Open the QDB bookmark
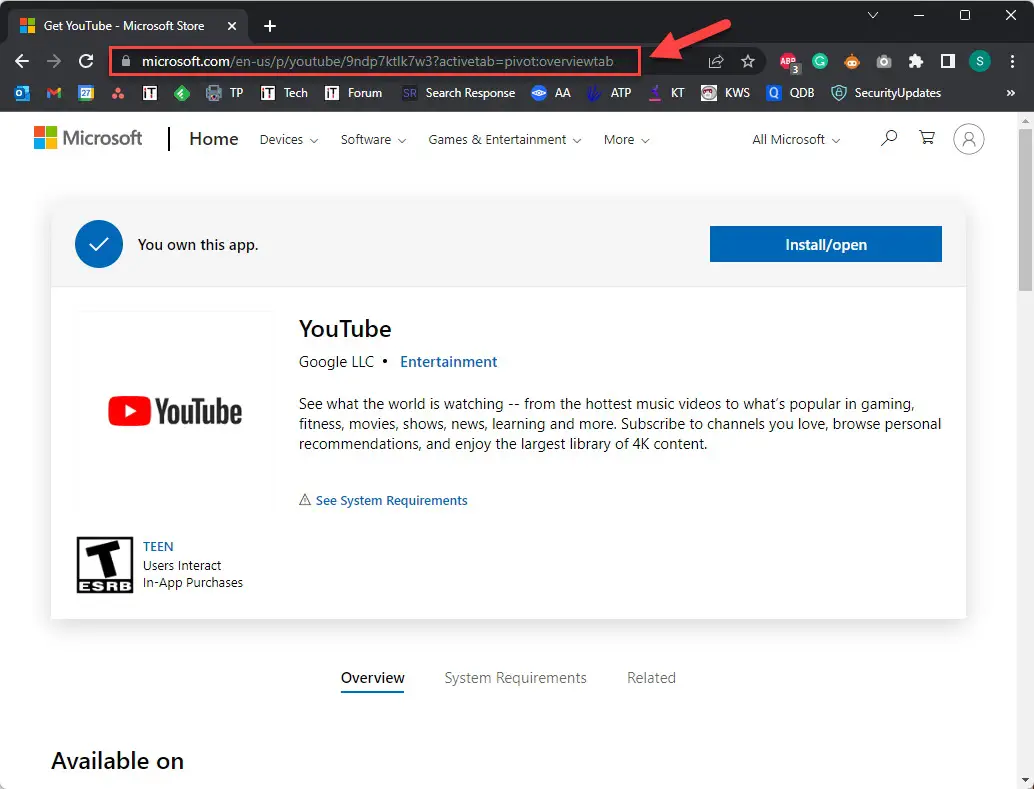1034x789 pixels. click(791, 93)
